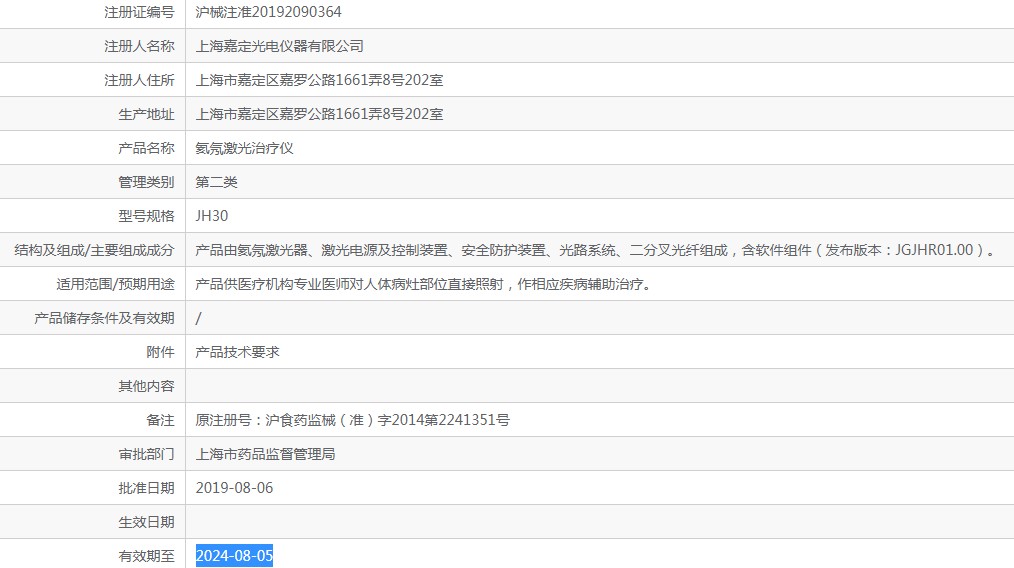This screenshot has width=1014, height=568.
Task: Click the 备注 label
Action: 160,421
